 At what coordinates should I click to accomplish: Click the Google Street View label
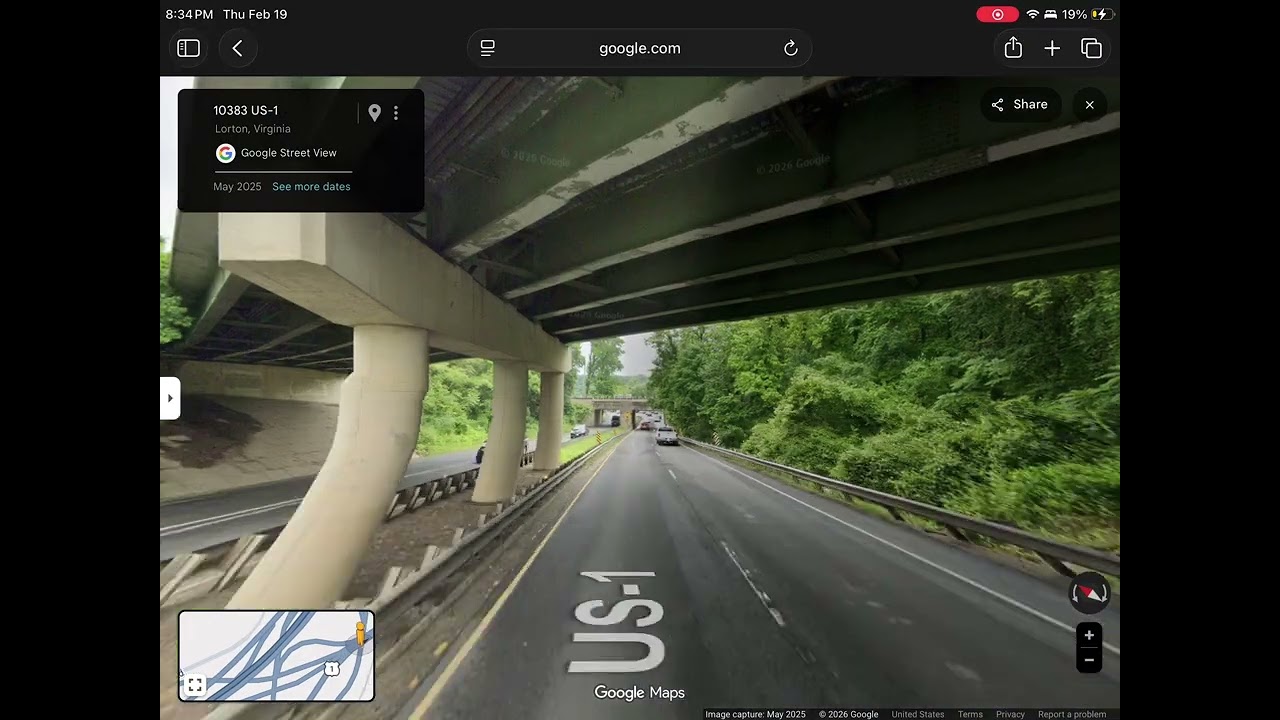288,153
